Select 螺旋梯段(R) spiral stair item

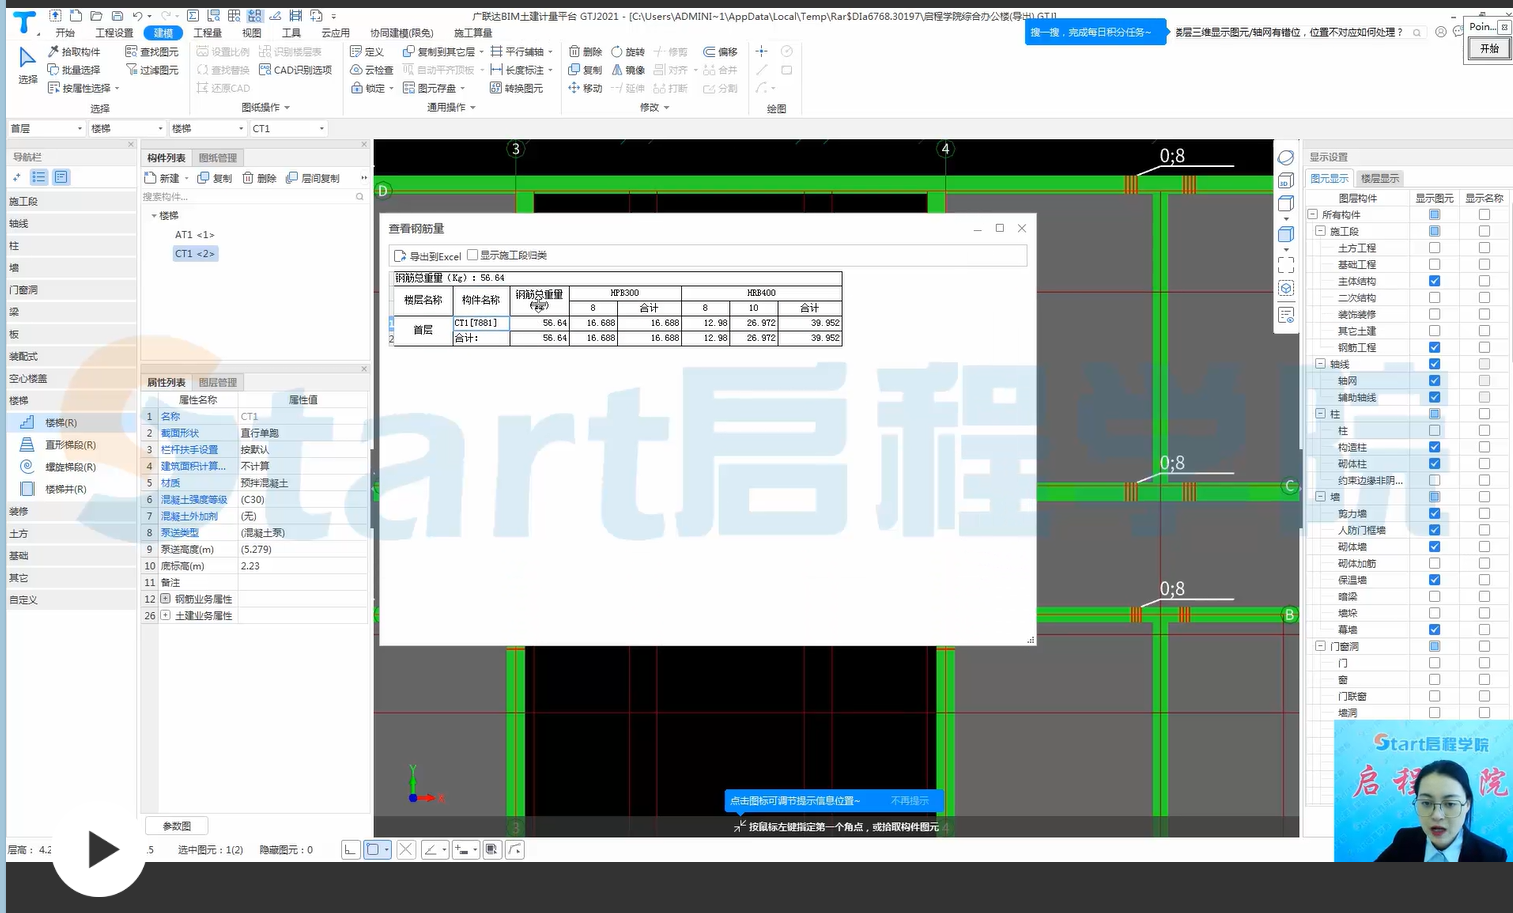point(70,467)
